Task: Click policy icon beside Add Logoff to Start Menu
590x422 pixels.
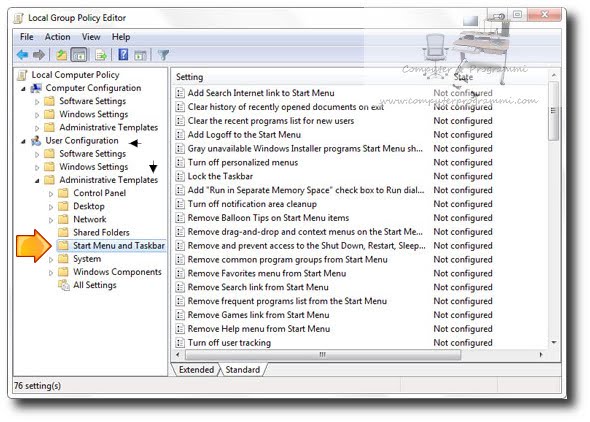Action: 180,135
